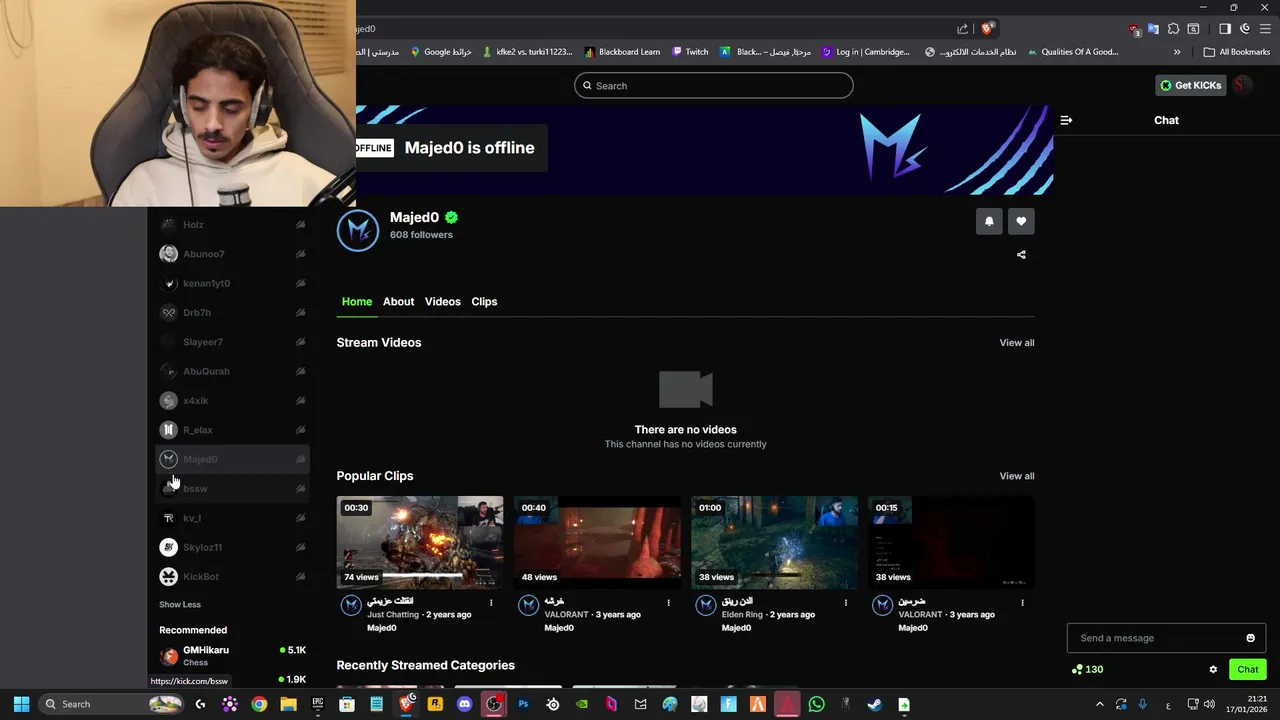Open Abunoo7 channel in sidebar

[x=232, y=254]
